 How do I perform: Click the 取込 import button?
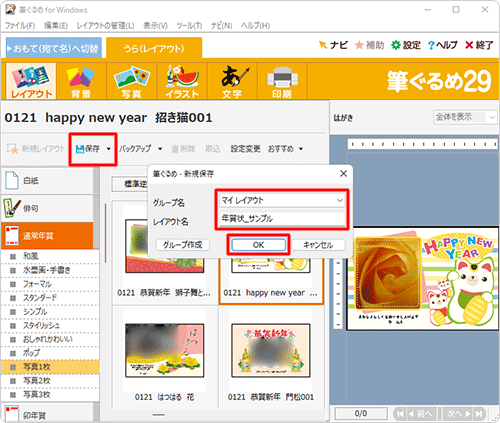pos(213,149)
